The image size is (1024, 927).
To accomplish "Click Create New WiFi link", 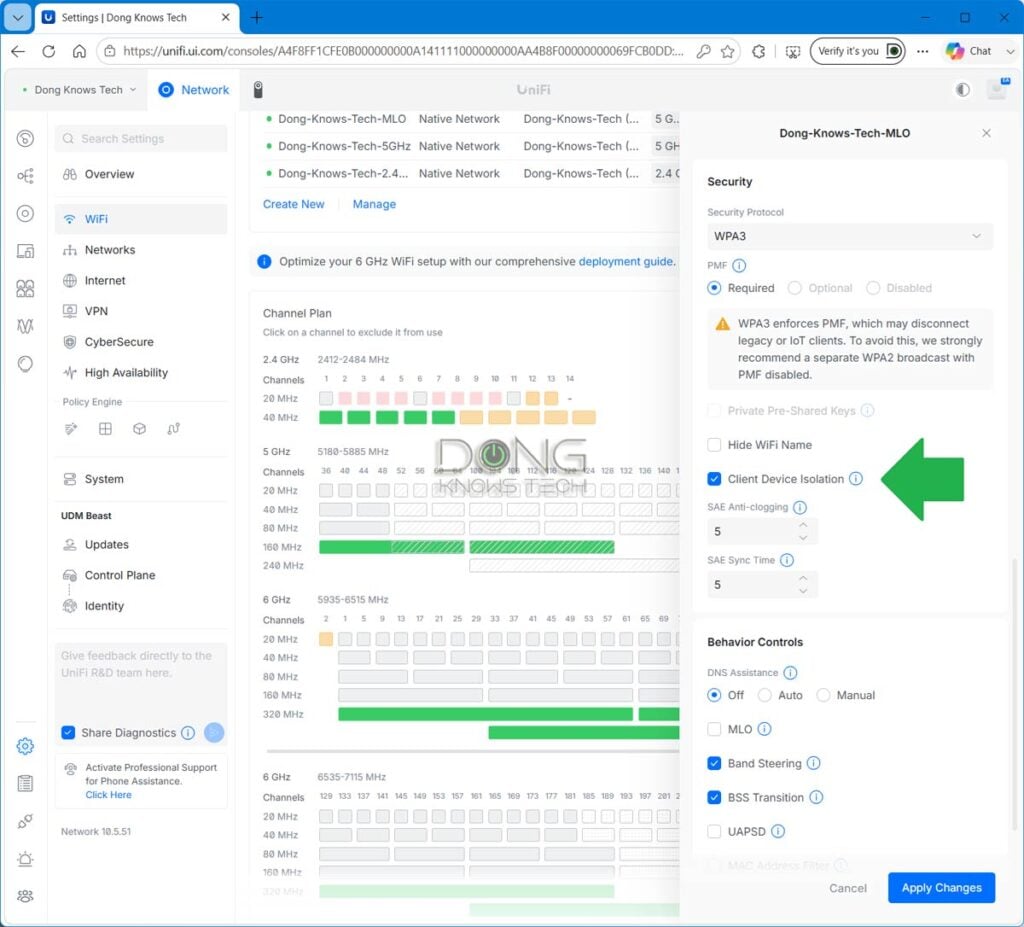I will point(293,204).
